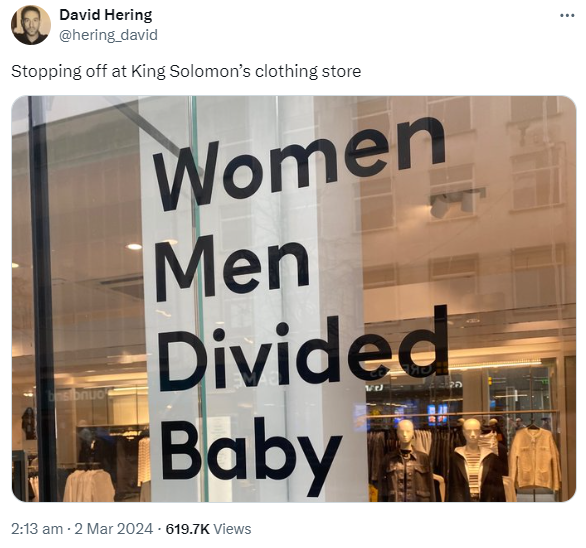Open the David Hering display name link

(x=106, y=15)
